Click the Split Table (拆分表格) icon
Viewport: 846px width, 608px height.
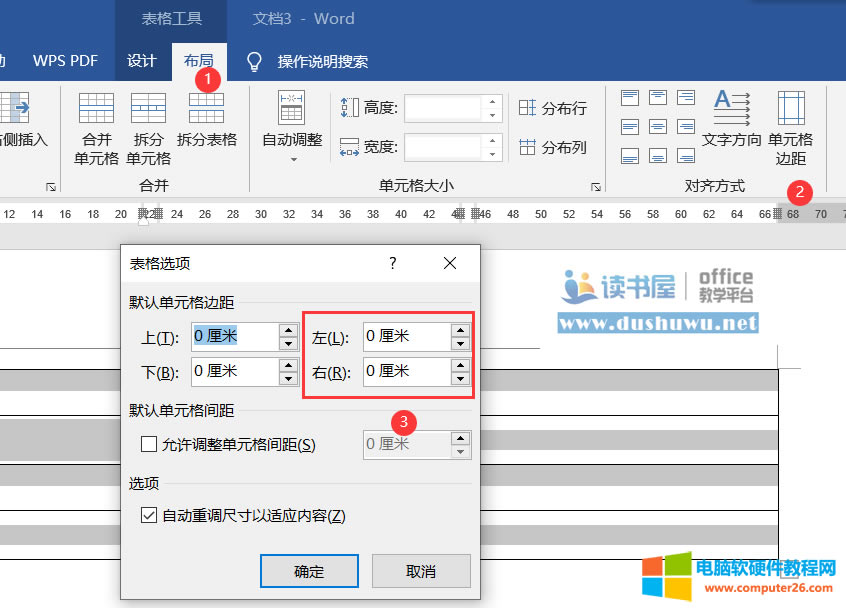(x=206, y=108)
